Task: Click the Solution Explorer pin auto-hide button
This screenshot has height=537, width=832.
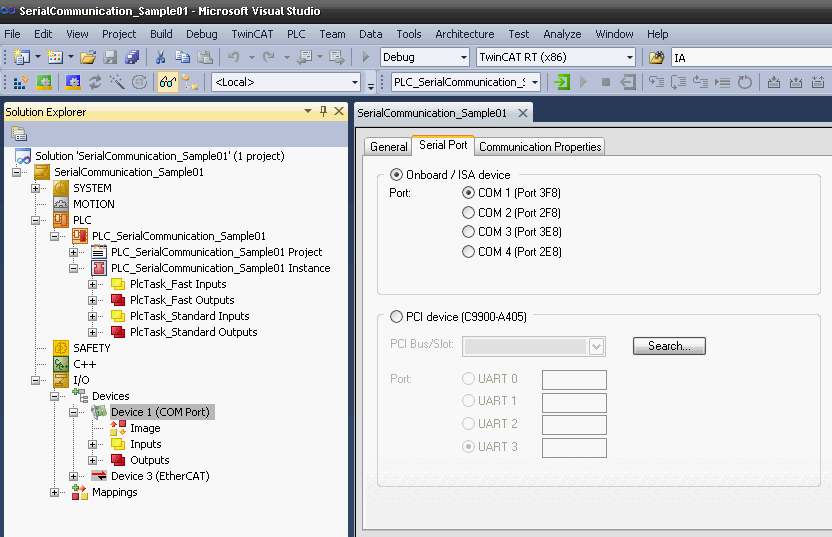Action: point(323,111)
